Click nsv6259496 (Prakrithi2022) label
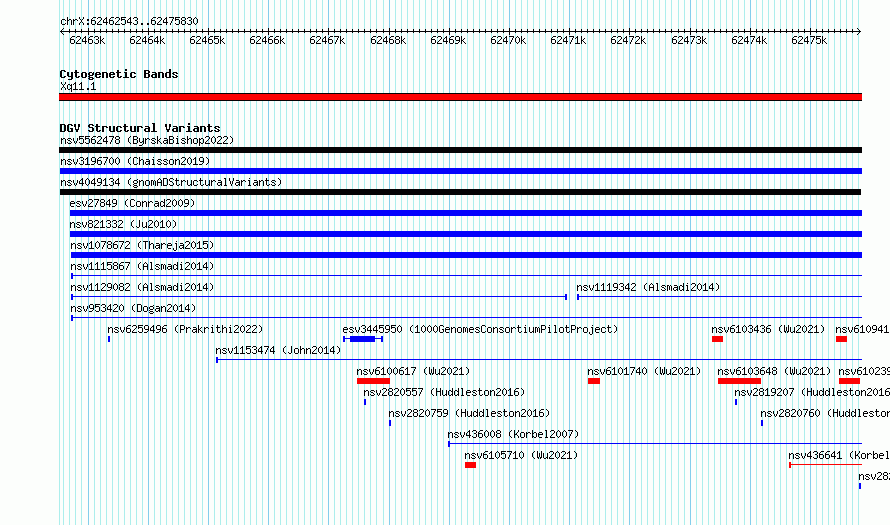This screenshot has height=525, width=890. click(186, 329)
